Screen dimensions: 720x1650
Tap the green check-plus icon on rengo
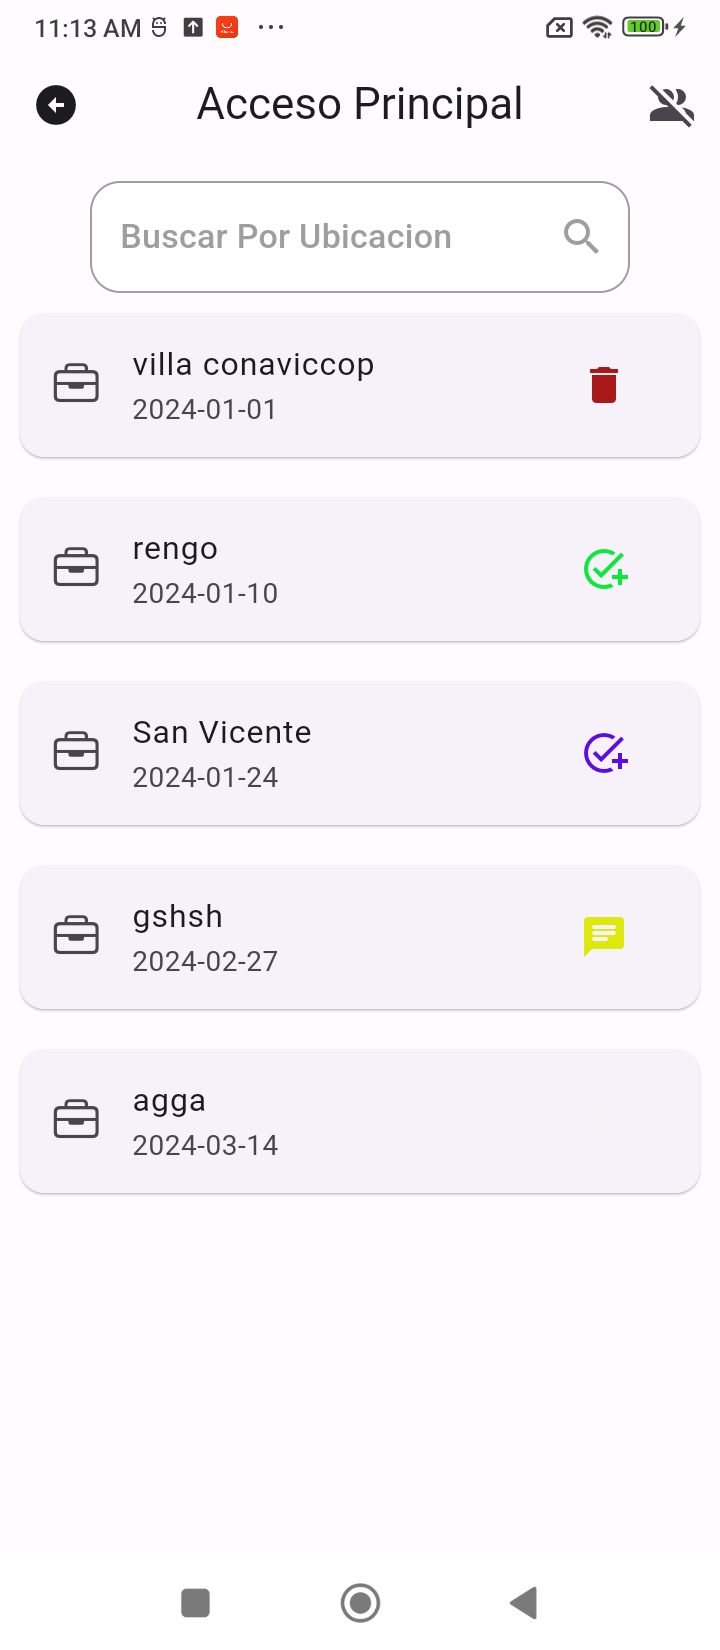[605, 569]
